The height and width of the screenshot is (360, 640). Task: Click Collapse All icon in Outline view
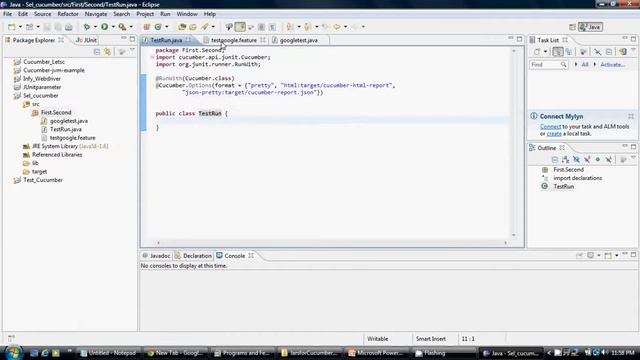tap(555, 160)
